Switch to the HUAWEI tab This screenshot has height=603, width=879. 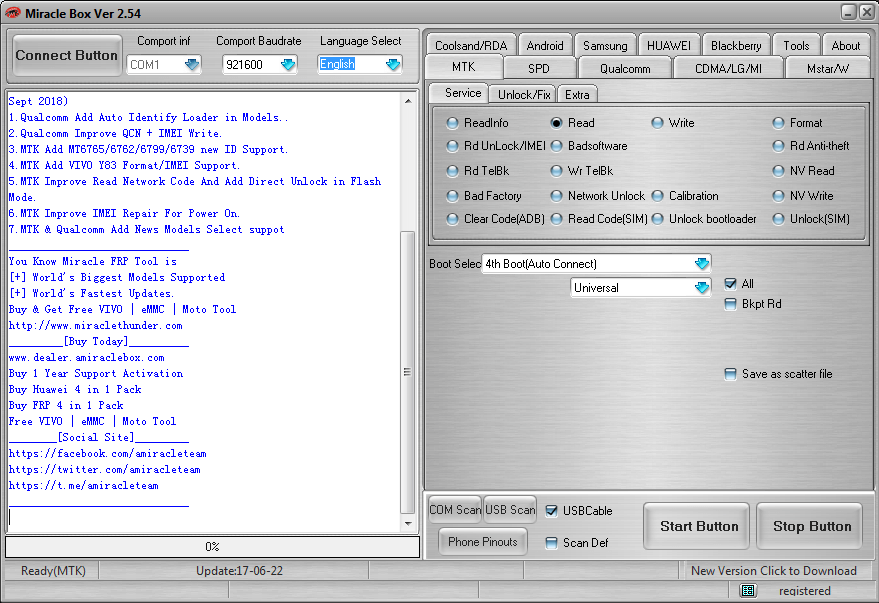[669, 45]
